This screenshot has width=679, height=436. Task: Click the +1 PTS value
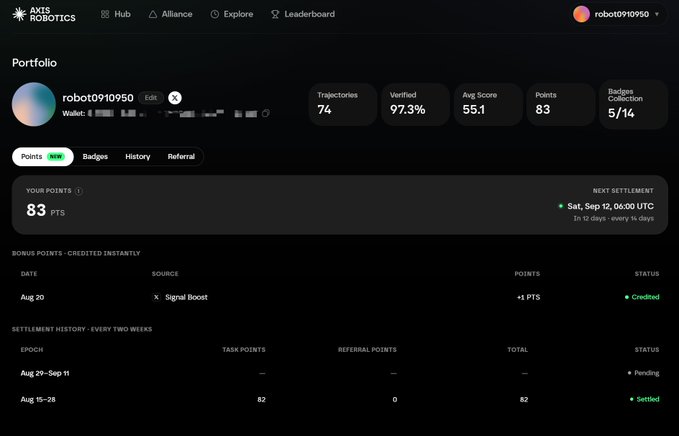(528, 297)
